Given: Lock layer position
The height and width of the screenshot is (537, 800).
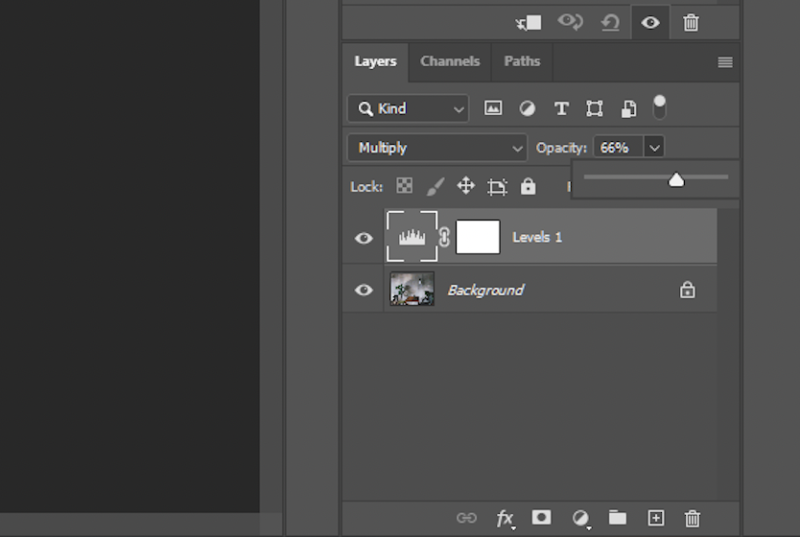Looking at the screenshot, I should (x=466, y=186).
